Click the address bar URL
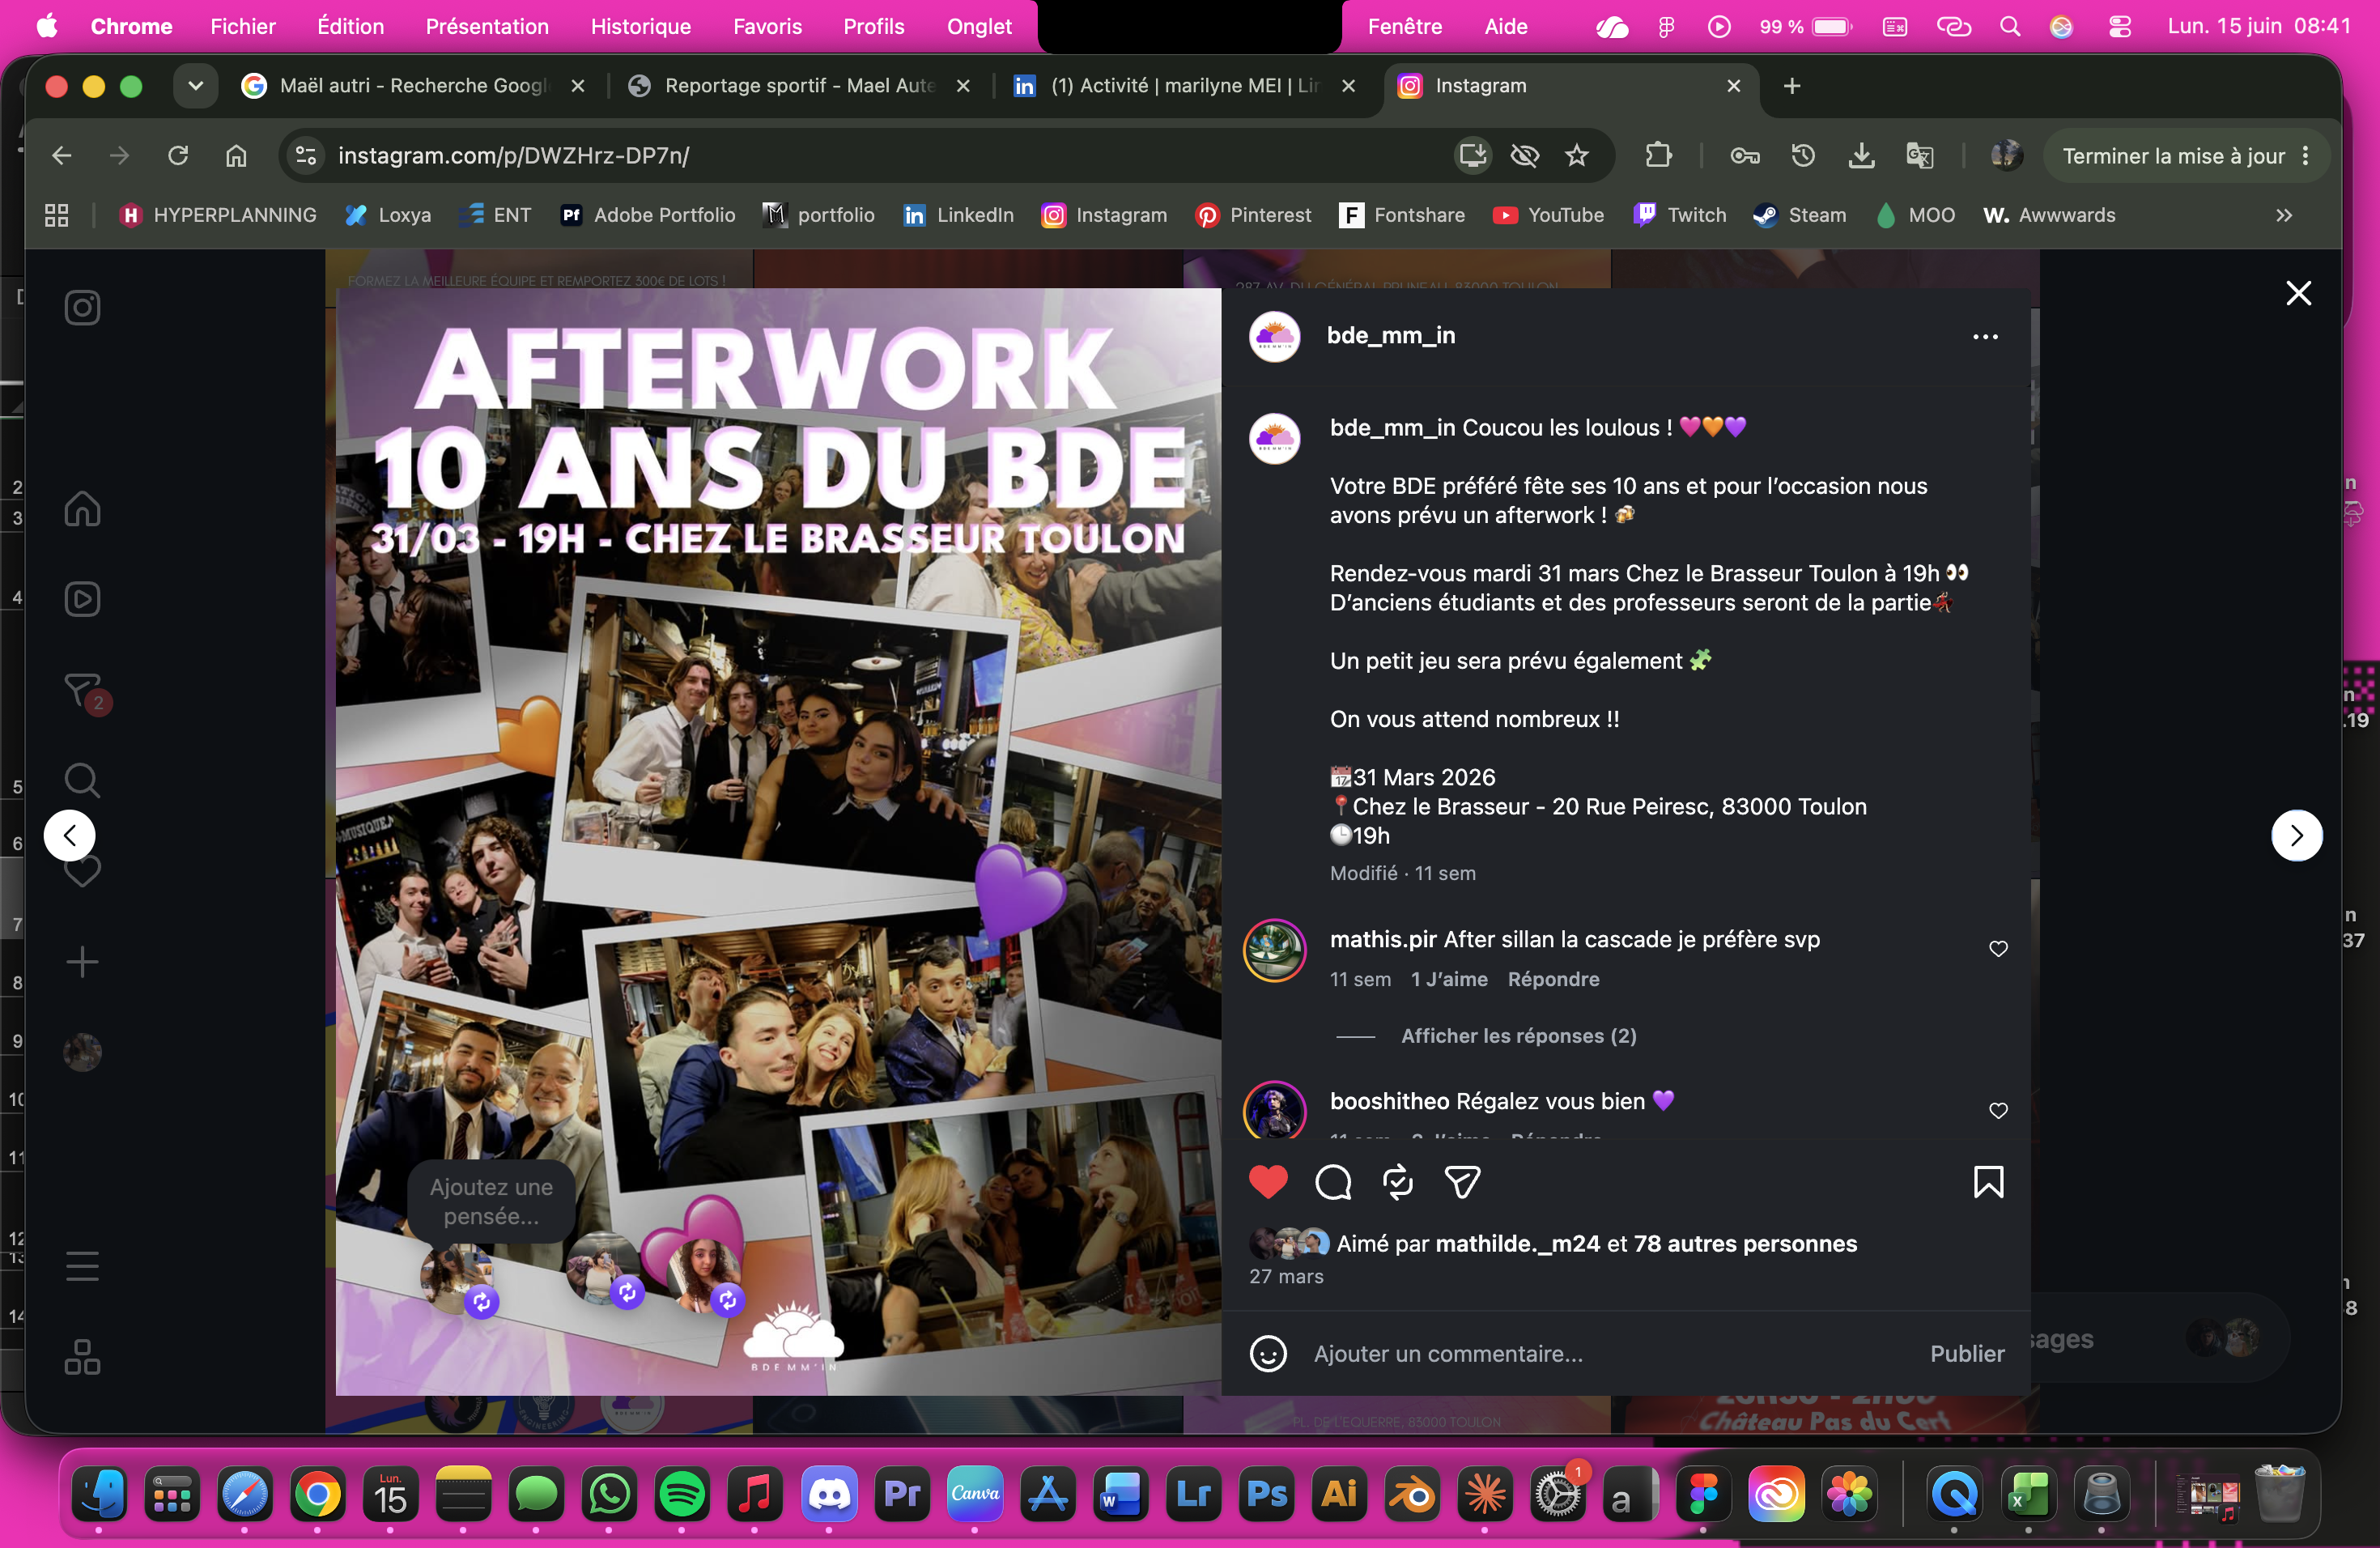Image resolution: width=2380 pixels, height=1548 pixels. click(513, 155)
